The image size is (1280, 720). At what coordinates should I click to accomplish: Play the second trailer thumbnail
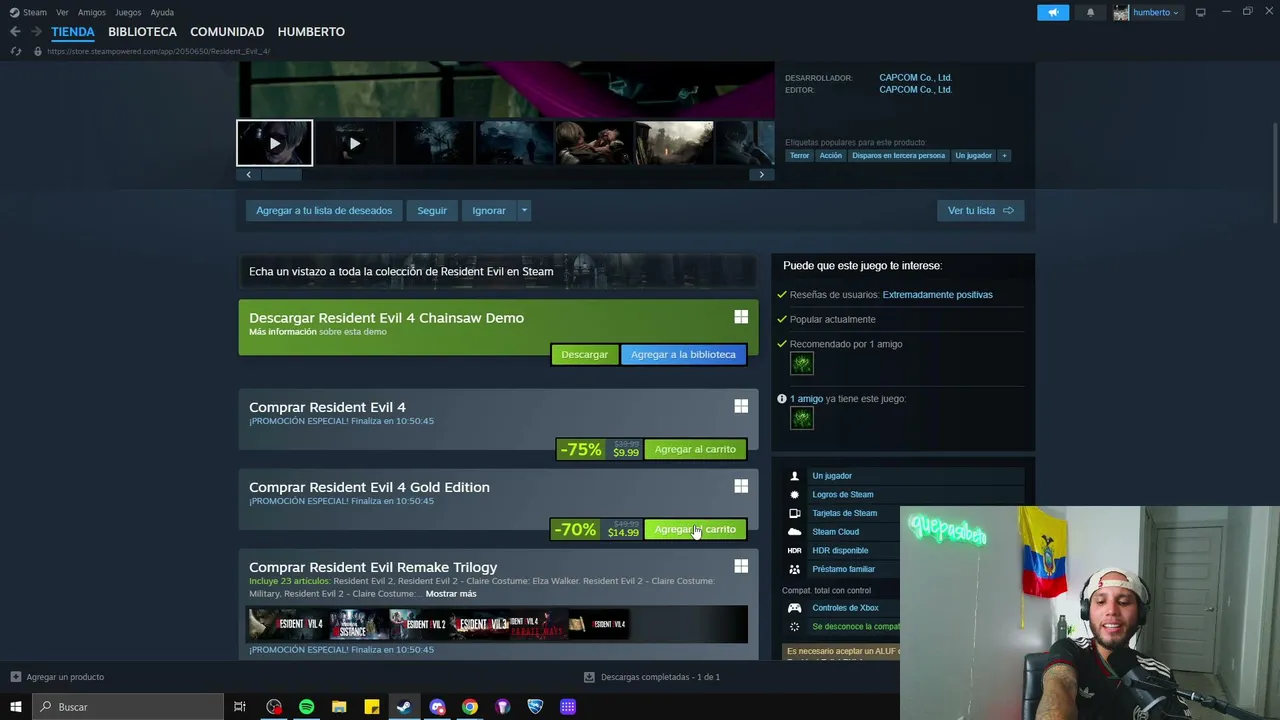tap(354, 143)
